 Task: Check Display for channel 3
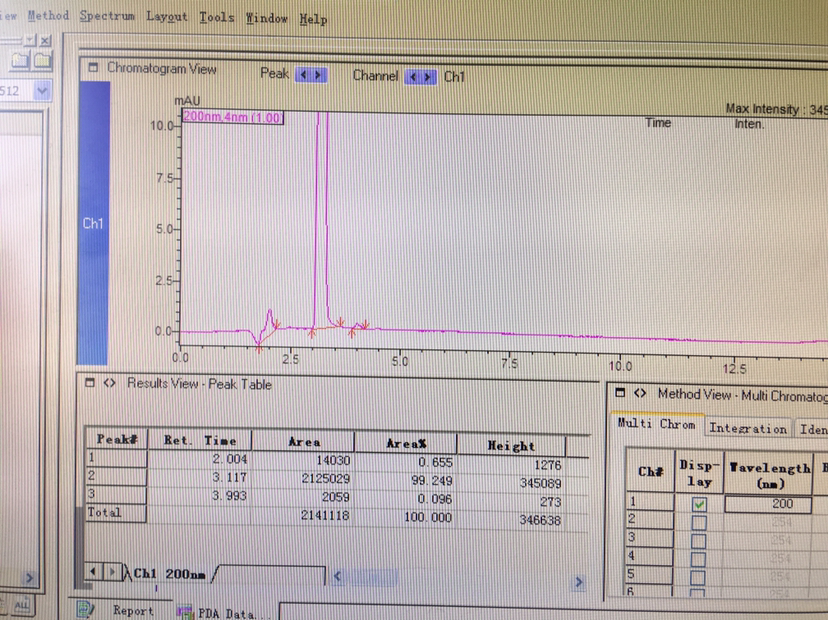pos(698,541)
